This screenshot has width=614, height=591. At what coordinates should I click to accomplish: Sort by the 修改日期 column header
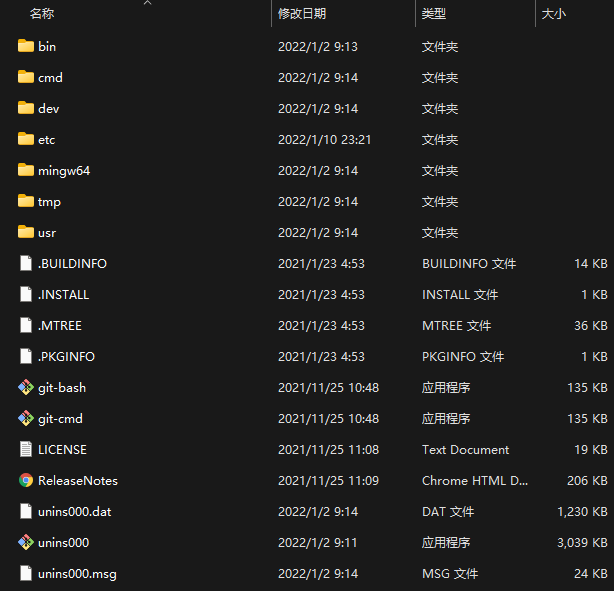[302, 14]
